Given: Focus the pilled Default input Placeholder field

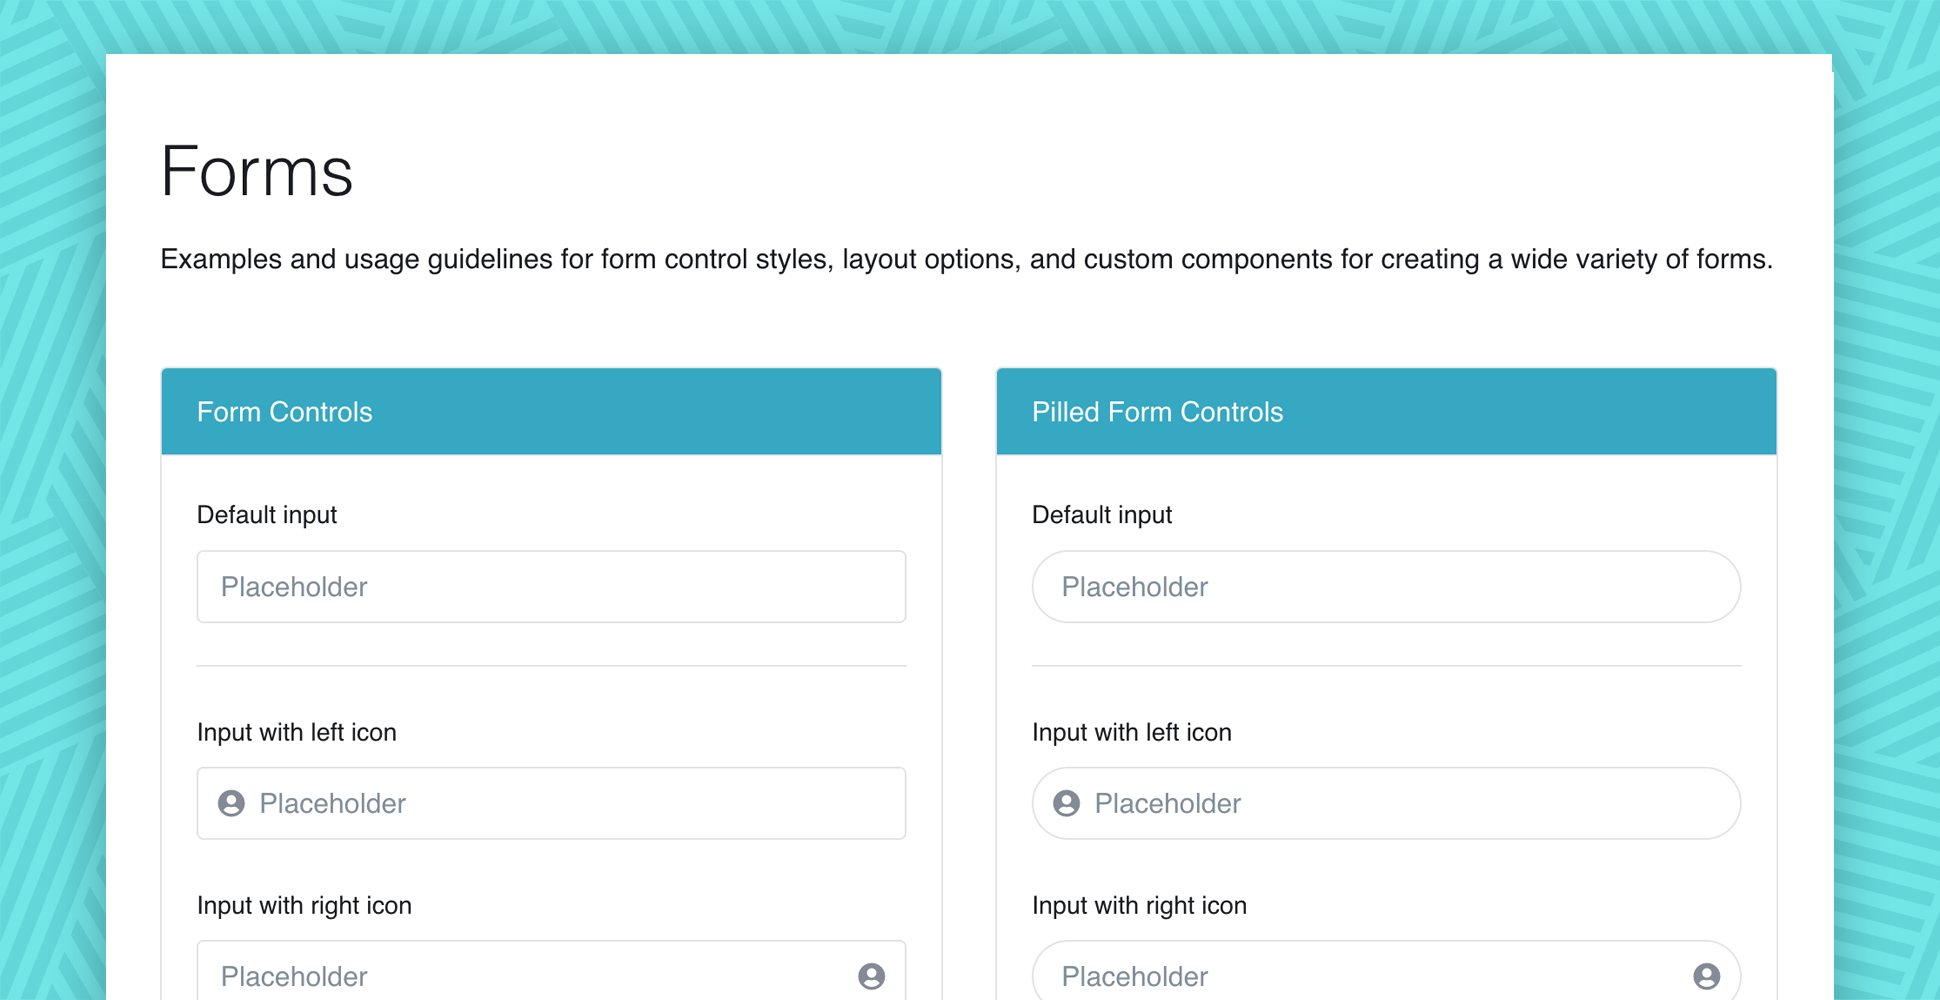Looking at the screenshot, I should click(x=1386, y=587).
